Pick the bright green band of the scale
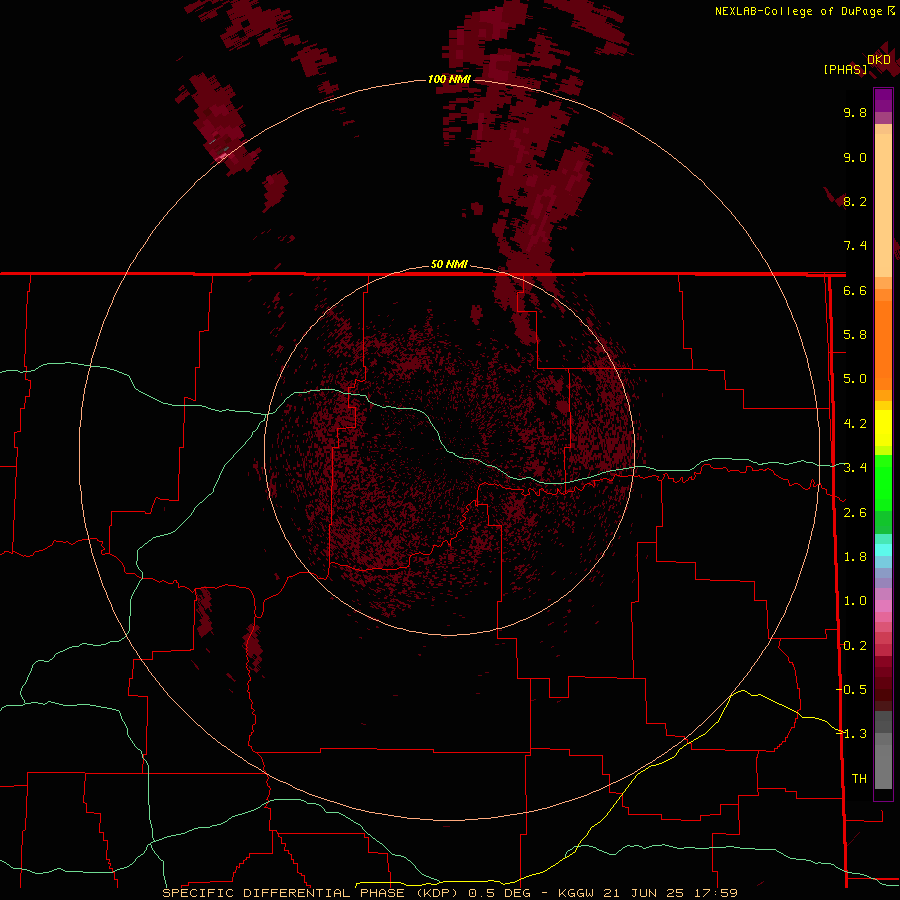Image resolution: width=900 pixels, height=900 pixels. [883, 482]
